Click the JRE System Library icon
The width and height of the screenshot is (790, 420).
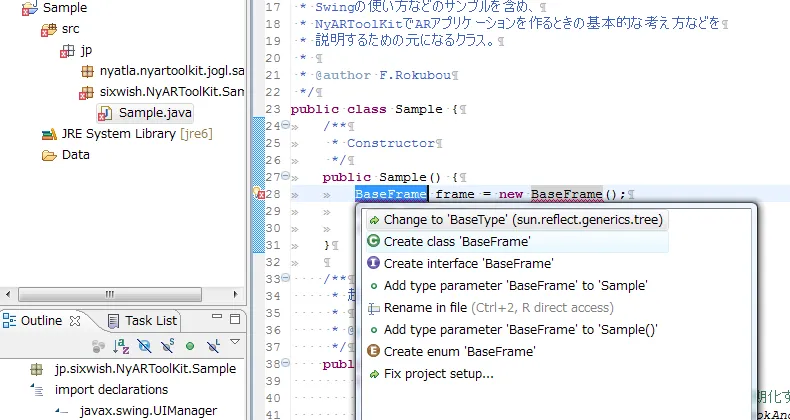49,134
